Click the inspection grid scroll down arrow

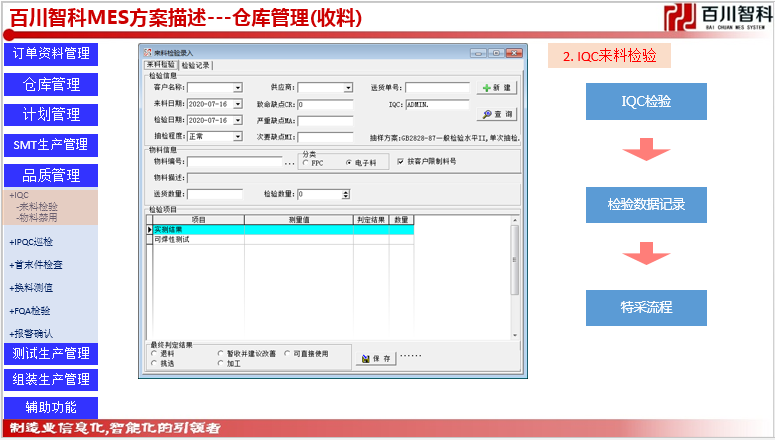tap(515, 335)
